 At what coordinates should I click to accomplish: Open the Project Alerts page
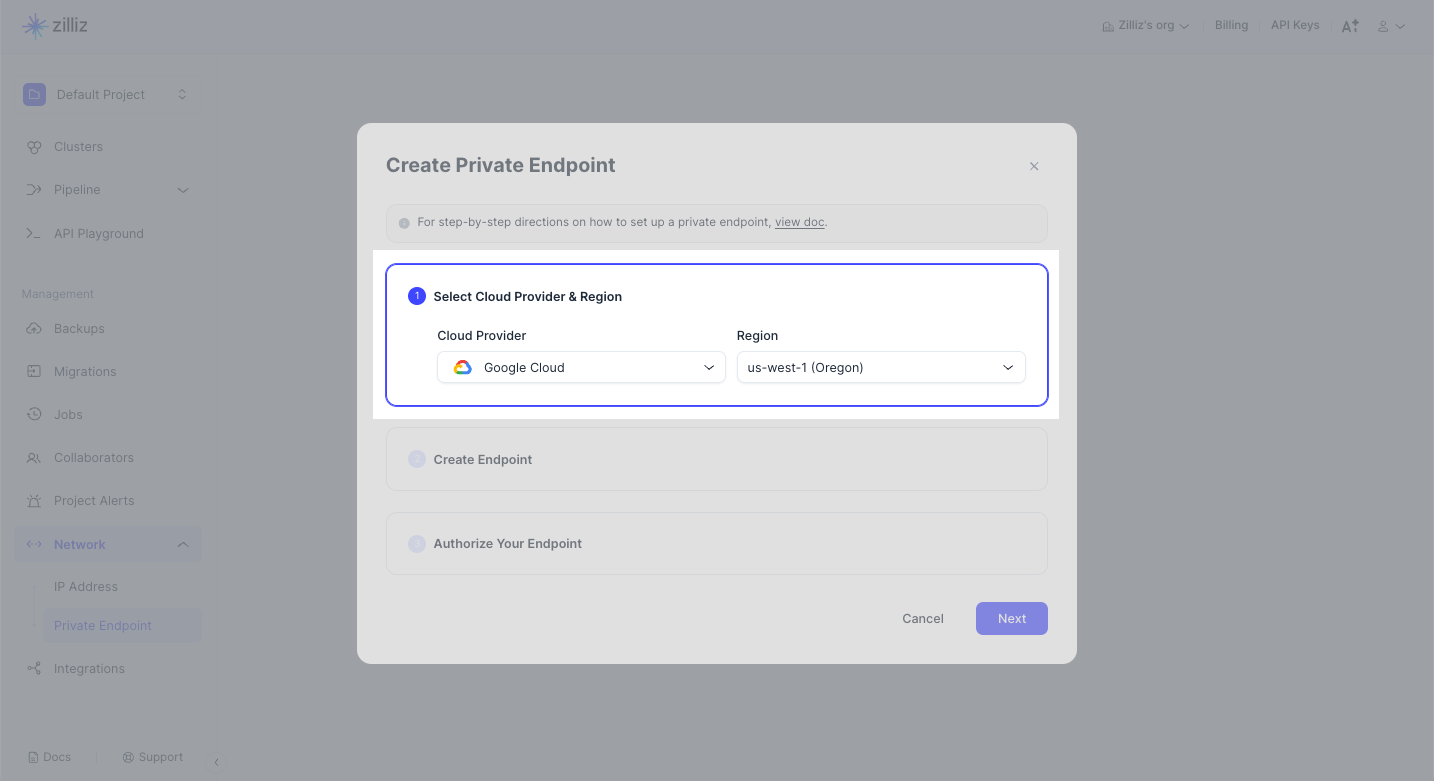94,501
